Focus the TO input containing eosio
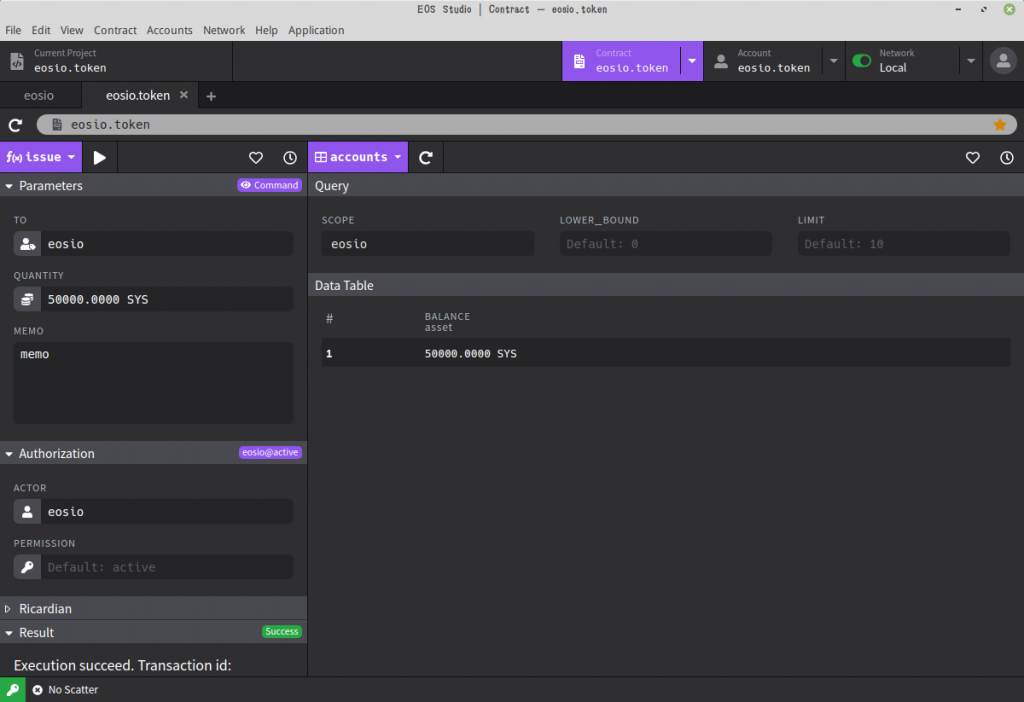The width and height of the screenshot is (1024, 702). coord(167,244)
